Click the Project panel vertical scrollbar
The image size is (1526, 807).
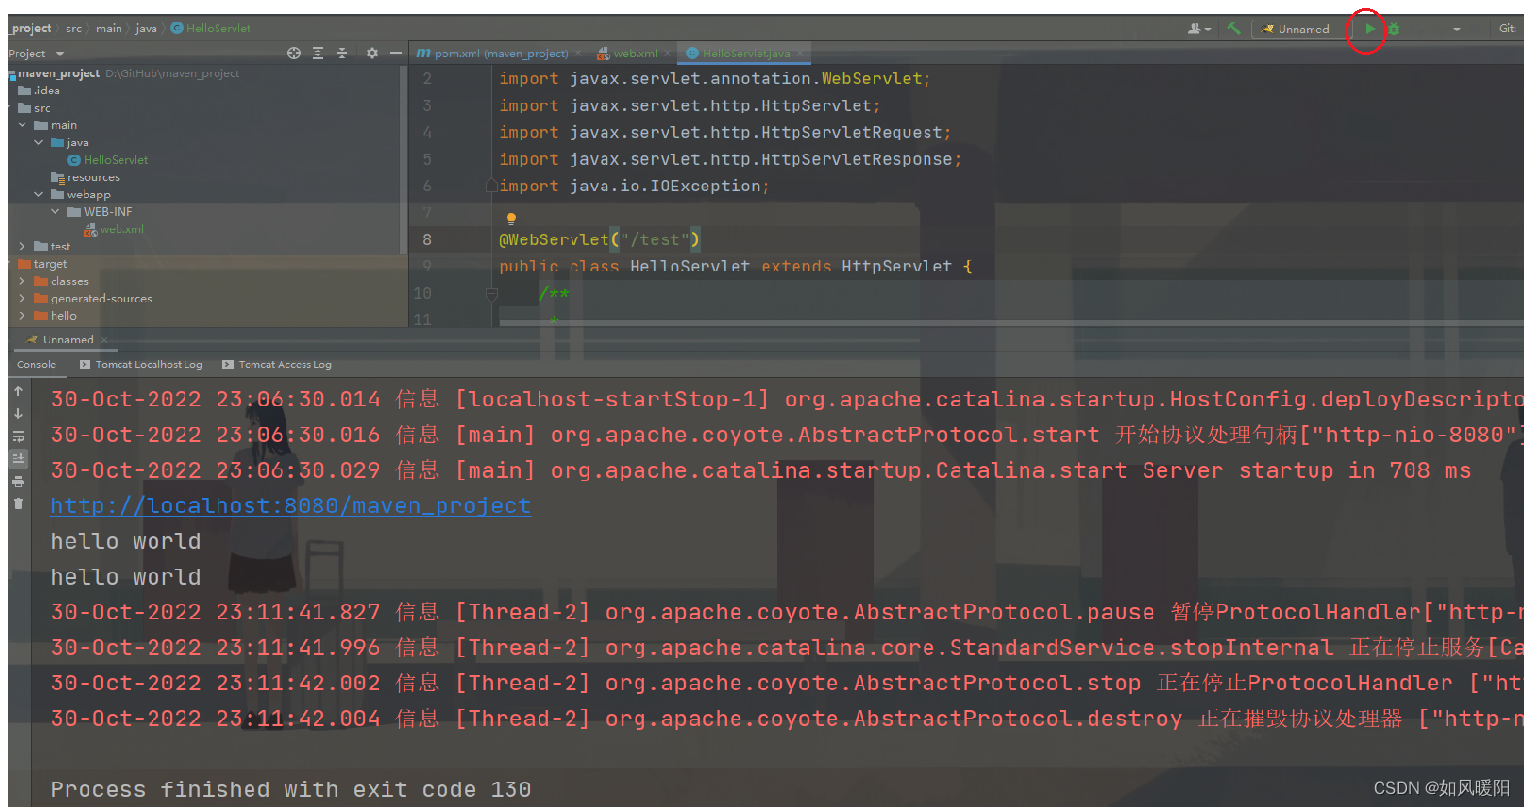pos(403,160)
